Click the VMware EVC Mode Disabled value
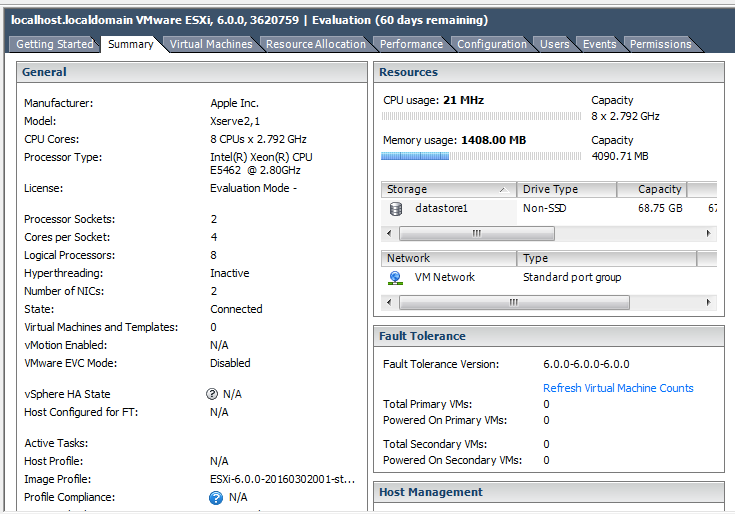 pos(230,363)
